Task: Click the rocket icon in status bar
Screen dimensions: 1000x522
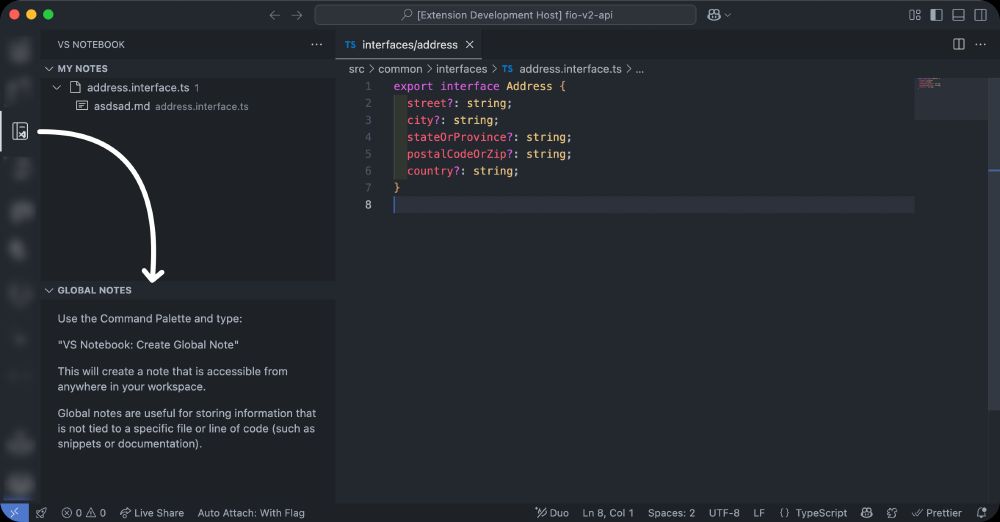Action: [41, 512]
